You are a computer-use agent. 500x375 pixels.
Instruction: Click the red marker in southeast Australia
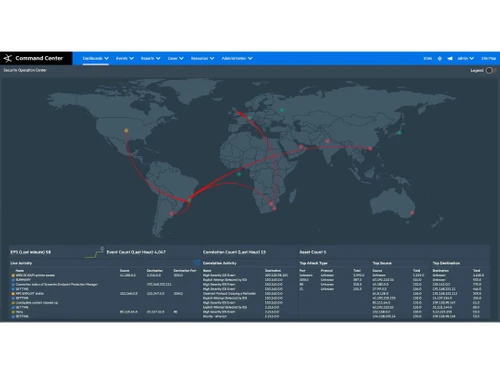click(x=412, y=213)
